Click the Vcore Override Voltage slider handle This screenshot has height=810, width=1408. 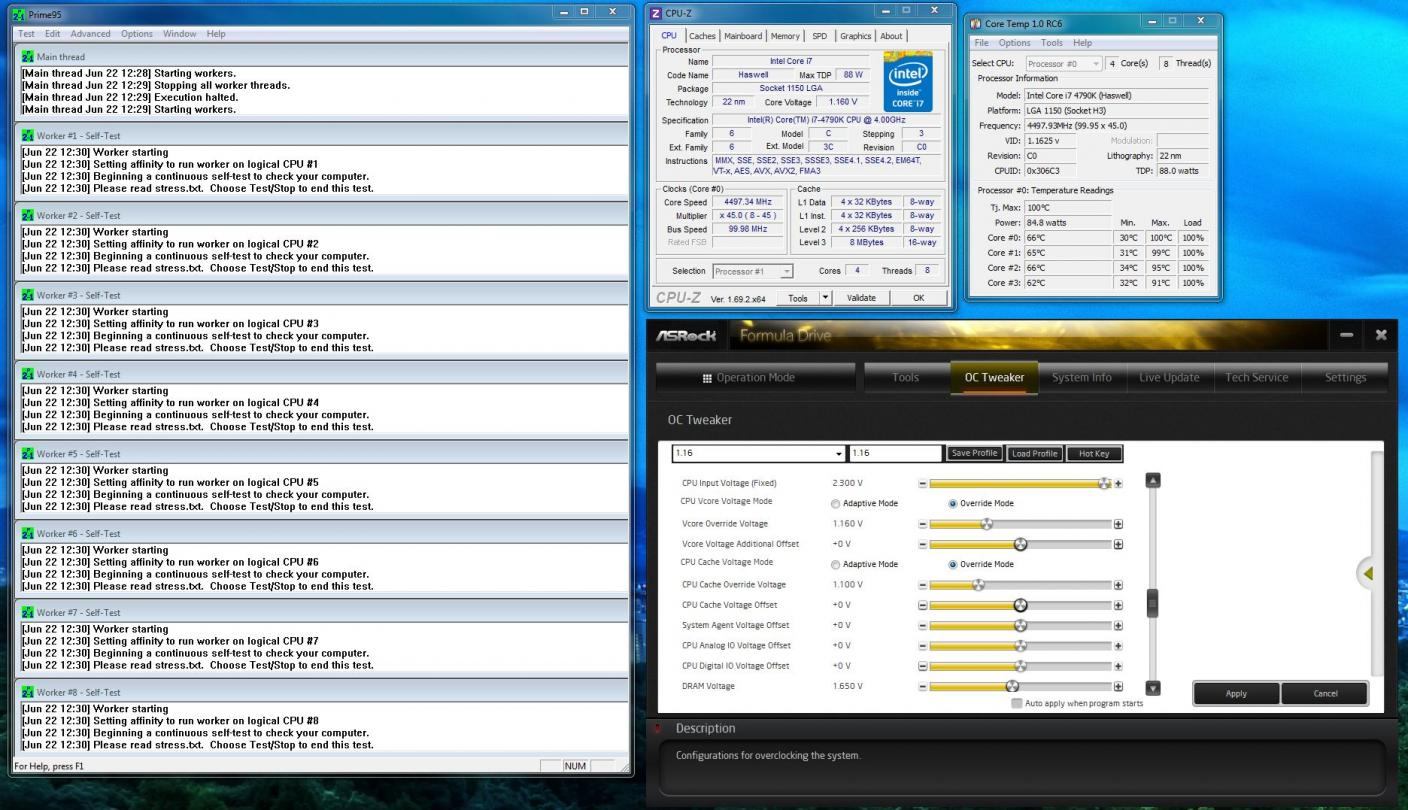pyautogui.click(x=986, y=523)
